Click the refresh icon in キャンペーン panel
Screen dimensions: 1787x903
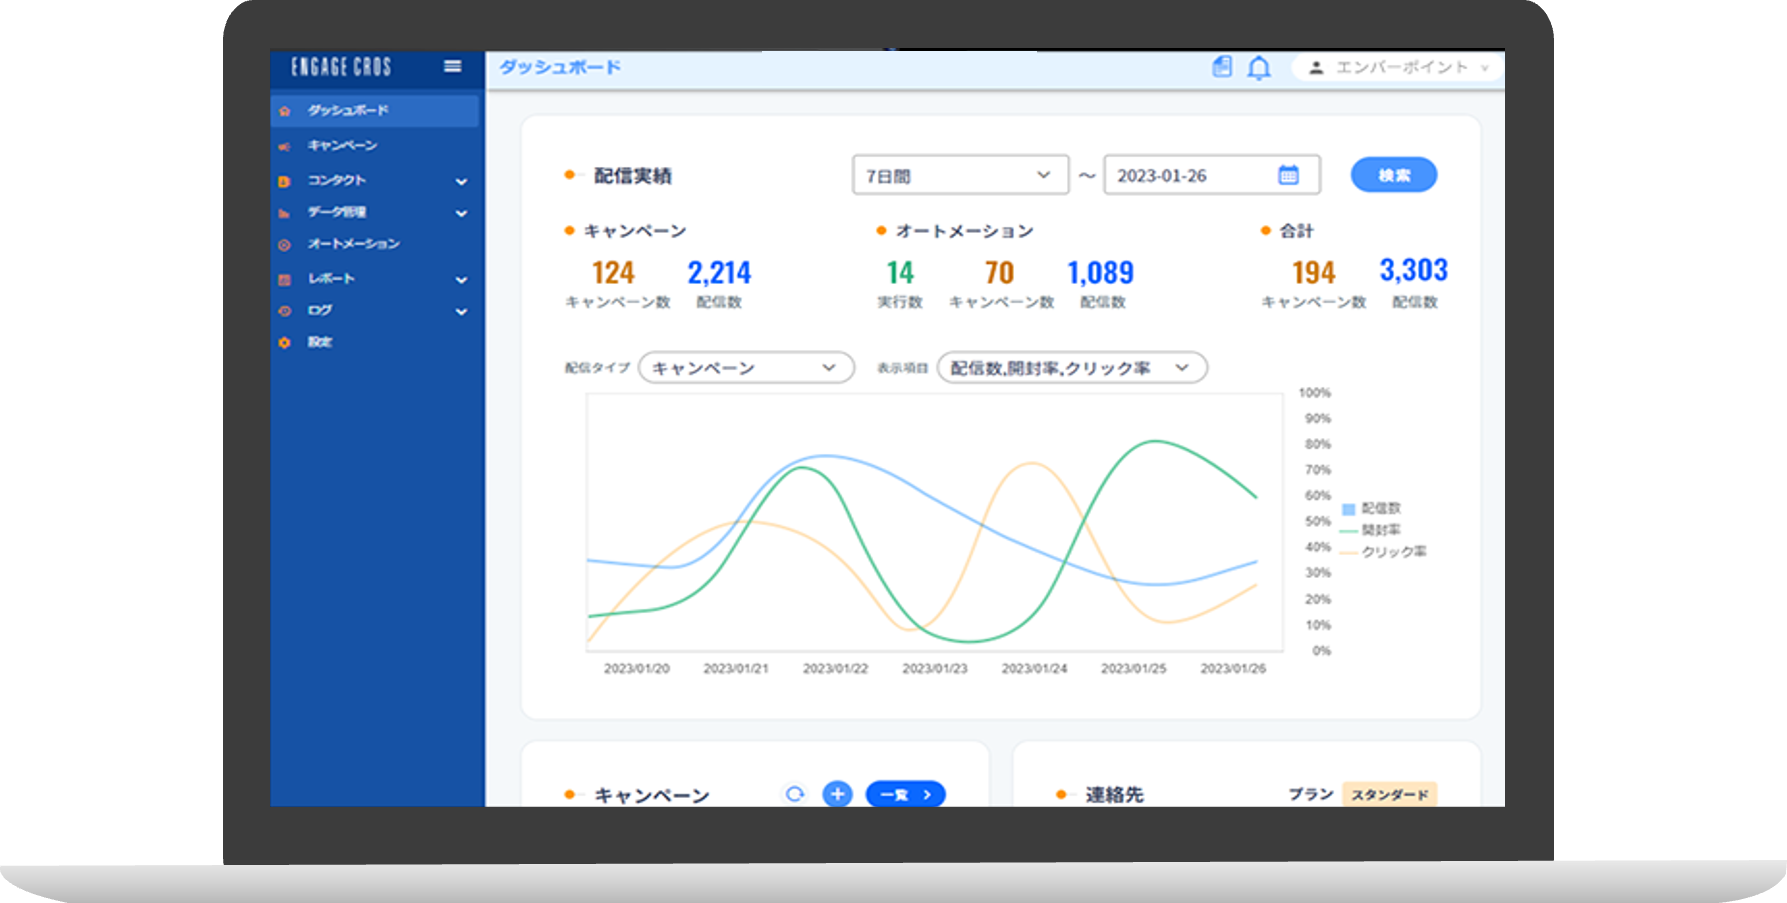pos(795,794)
